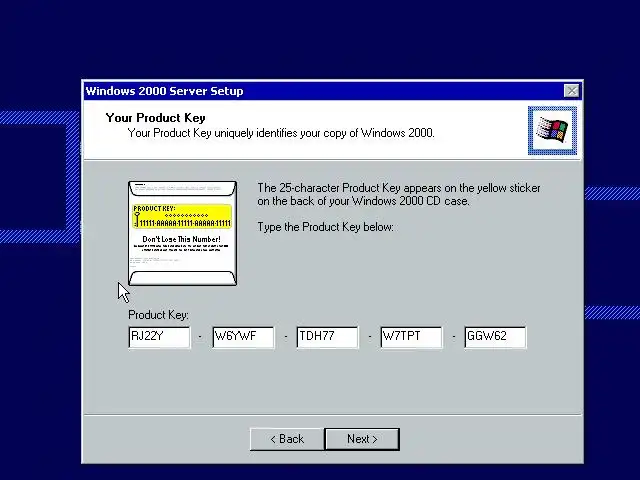Select the first product key field RJ22Y
Image resolution: width=640 pixels, height=480 pixels.
(x=159, y=337)
